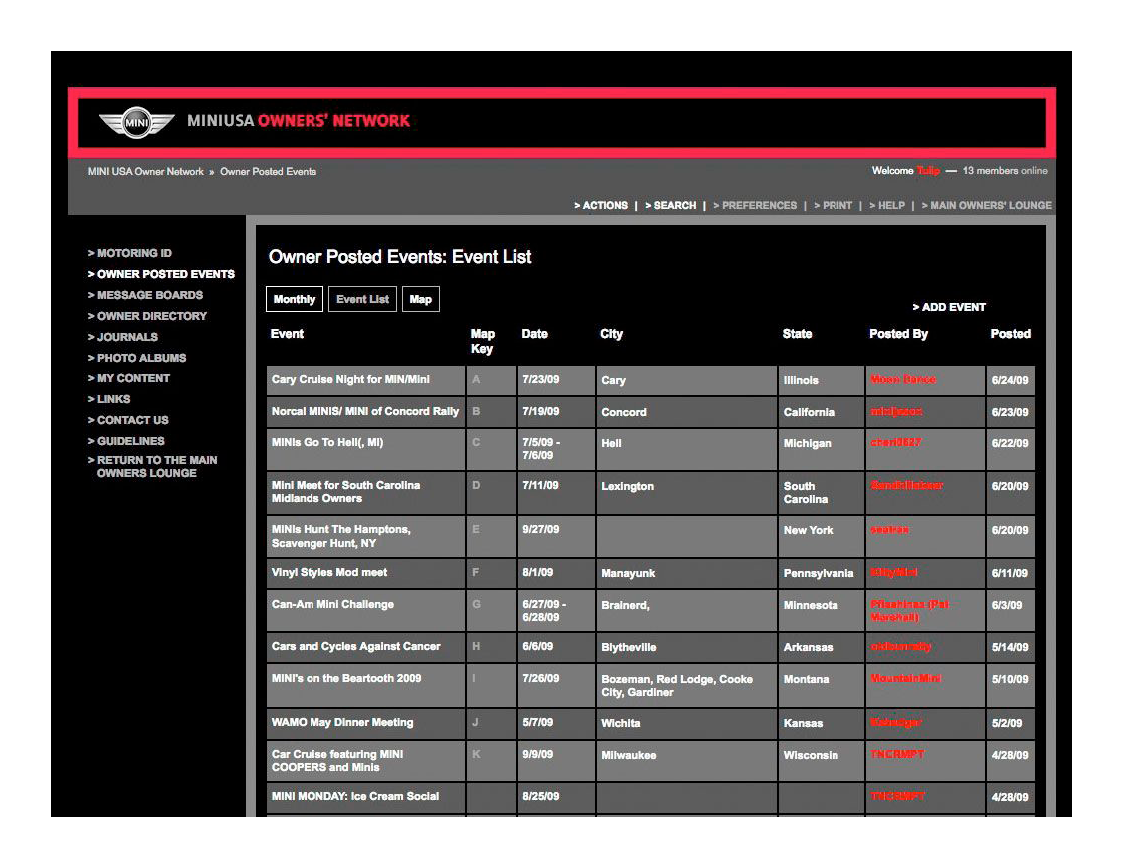Open Photo Albums in the sidebar
Screen dimensions: 1122x867
coord(137,358)
